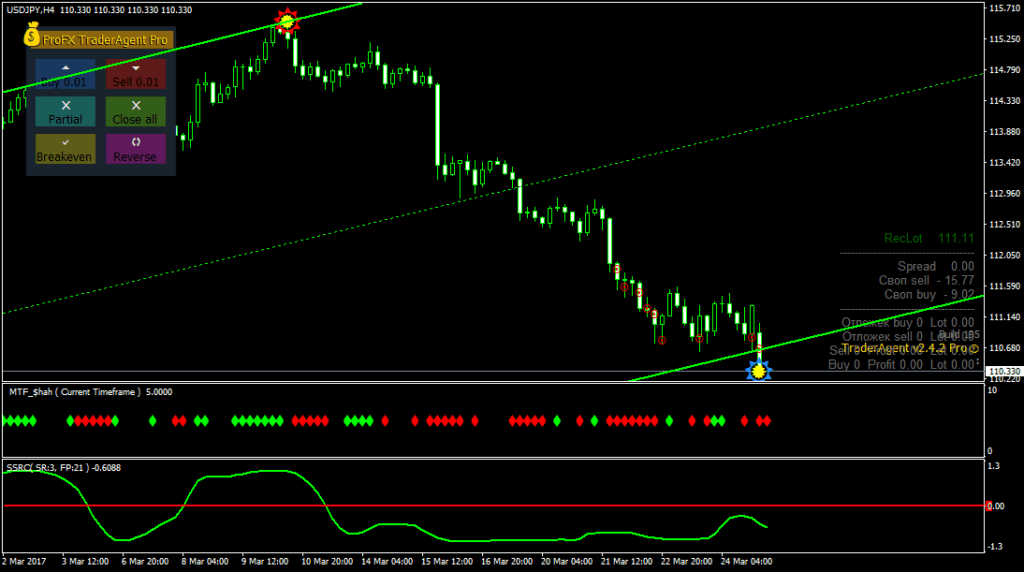Viewport: 1024px width, 572px height.
Task: Click the Buy 0.01 button
Action: 65,74
